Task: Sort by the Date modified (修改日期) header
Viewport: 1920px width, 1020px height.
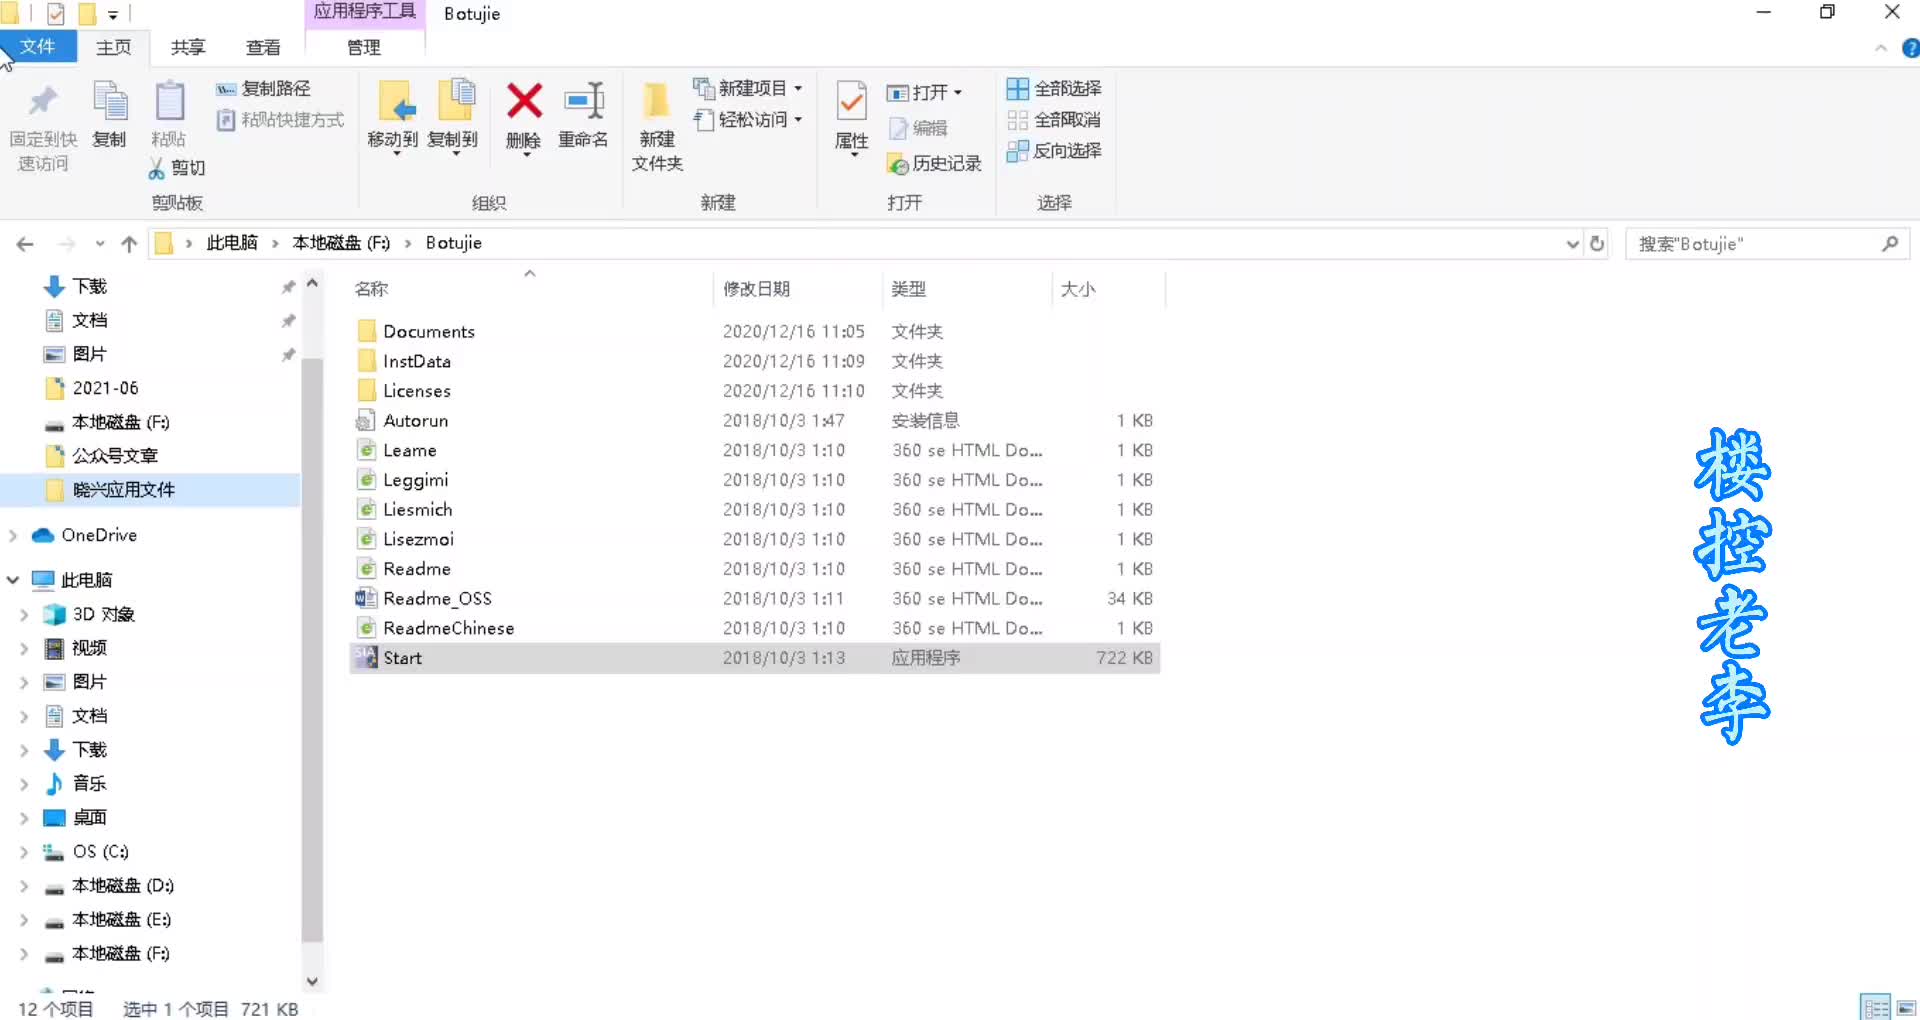Action: pos(797,289)
